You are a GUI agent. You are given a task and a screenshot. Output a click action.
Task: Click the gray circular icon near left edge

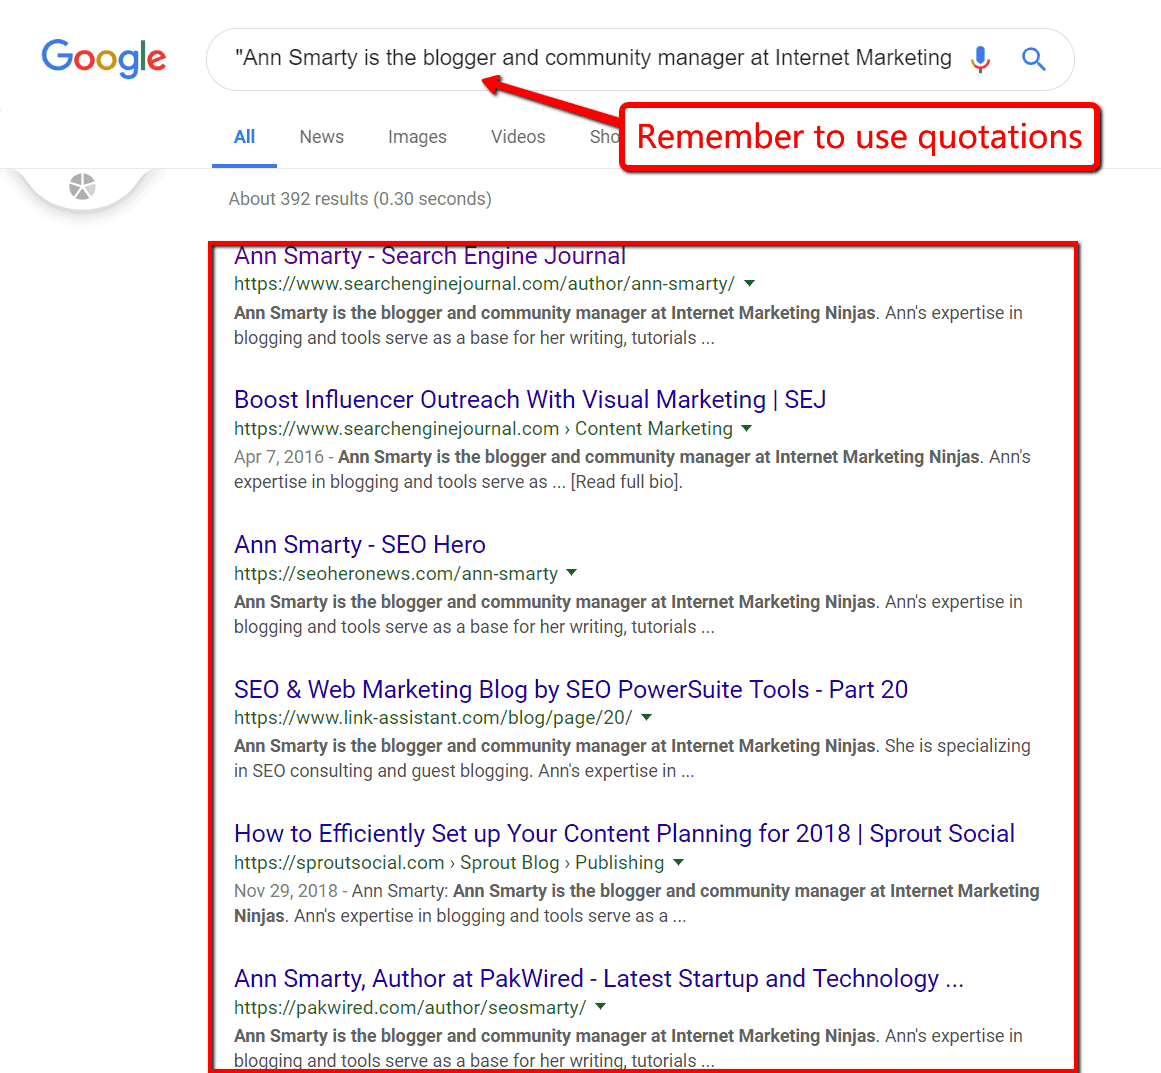coord(81,185)
